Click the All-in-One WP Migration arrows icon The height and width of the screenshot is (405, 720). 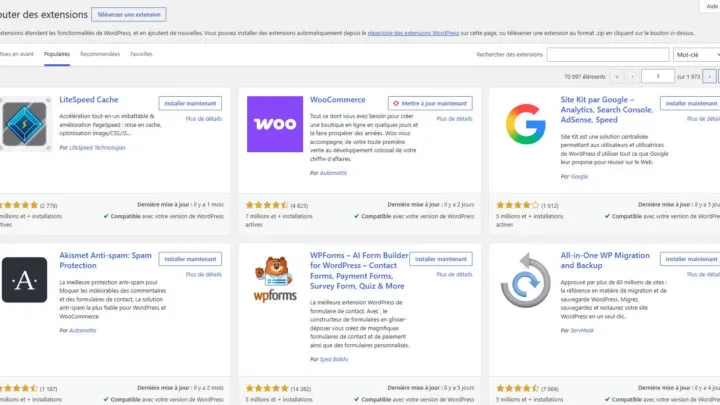[525, 280]
